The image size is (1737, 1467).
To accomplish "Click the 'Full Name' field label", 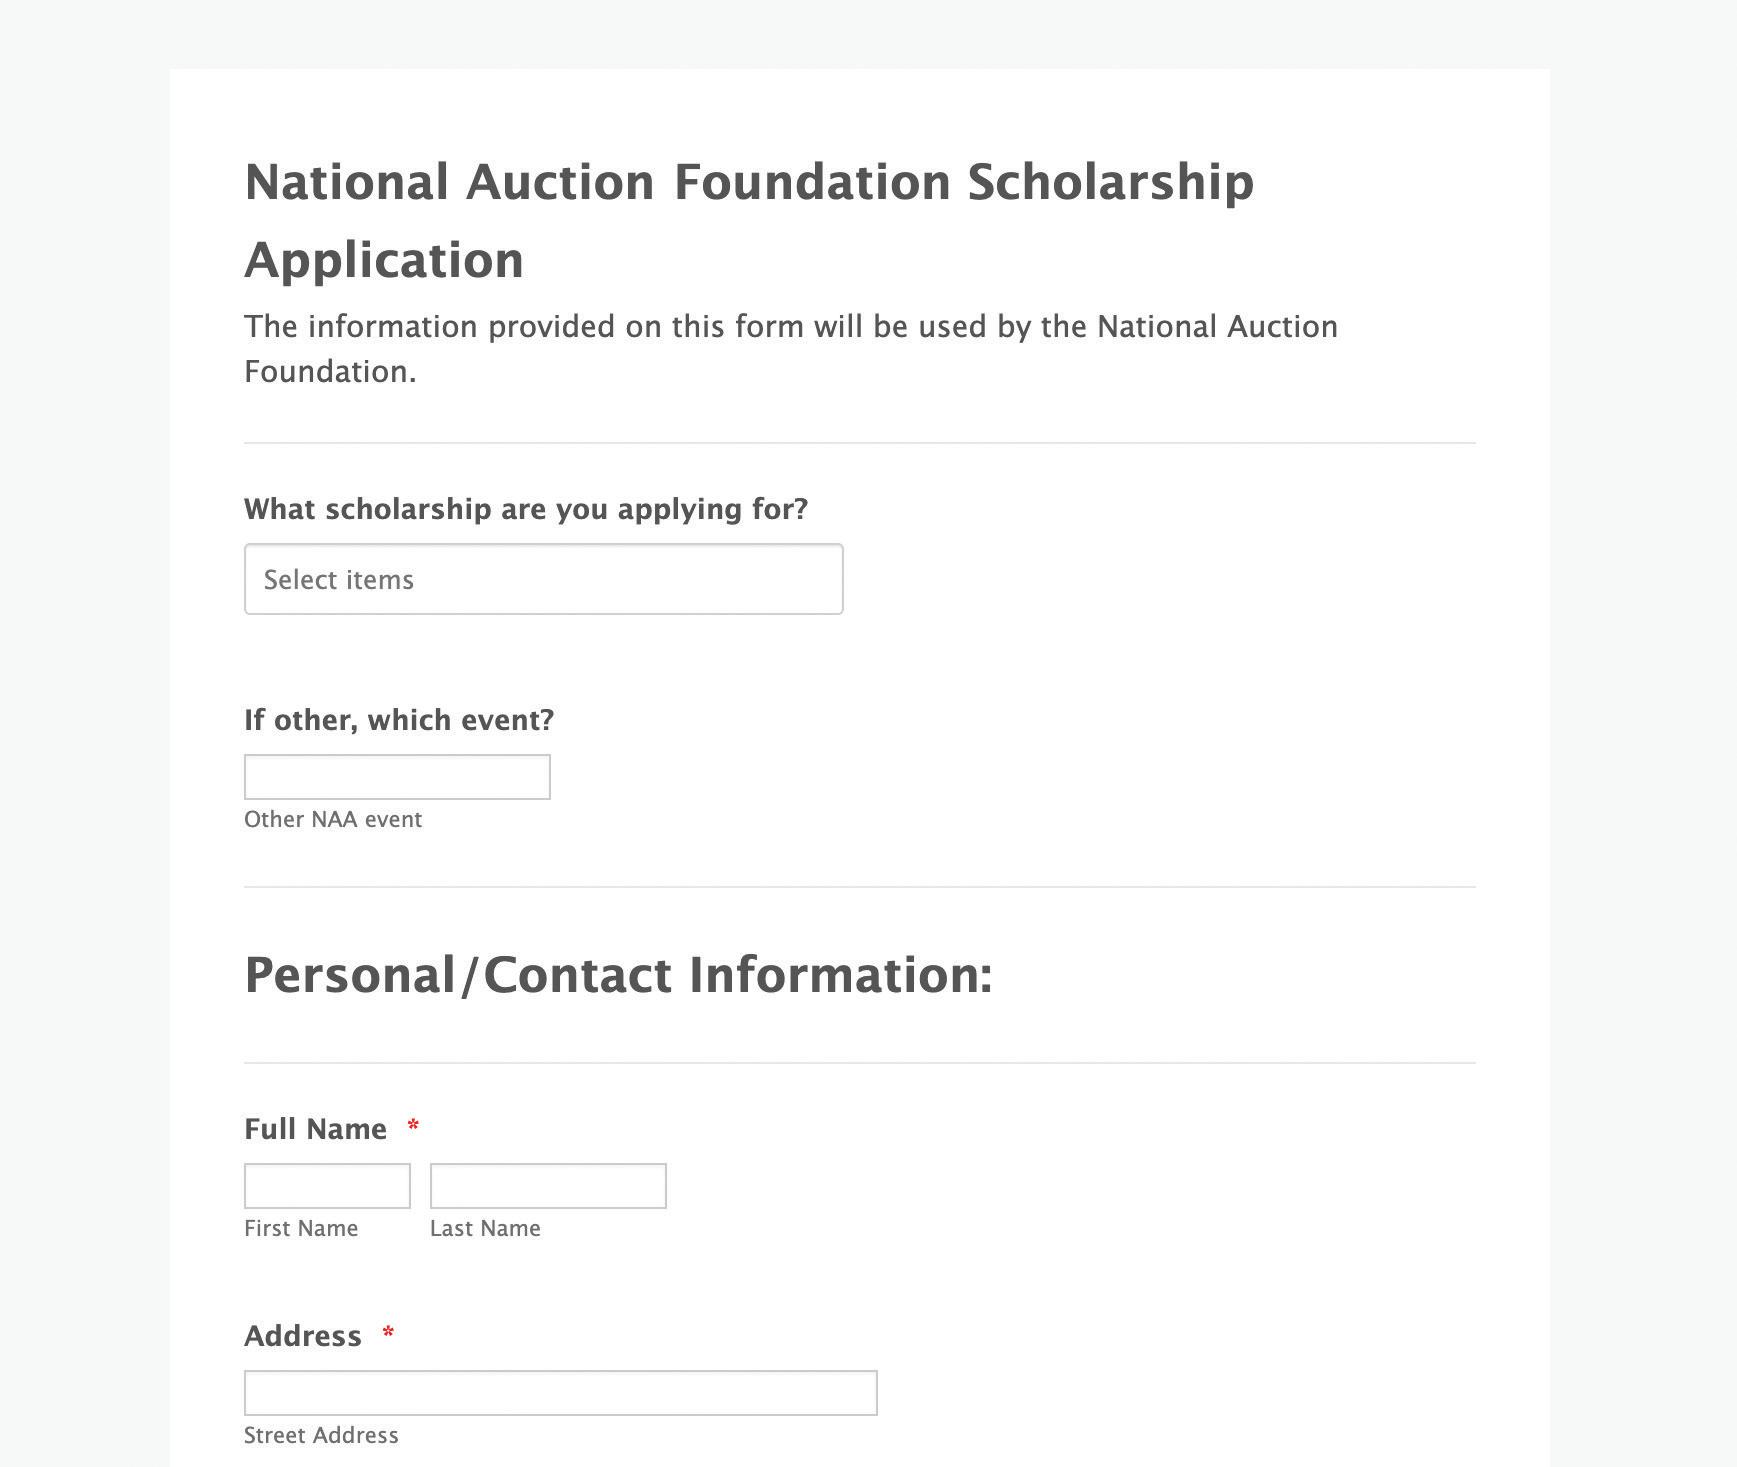I will [x=315, y=1129].
